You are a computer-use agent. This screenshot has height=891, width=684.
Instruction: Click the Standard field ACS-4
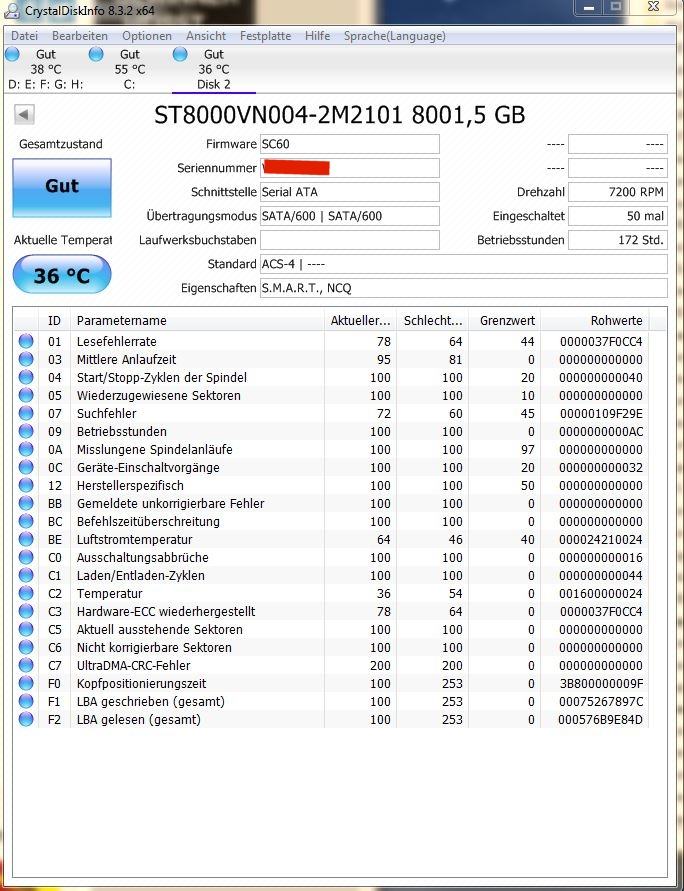click(x=464, y=264)
